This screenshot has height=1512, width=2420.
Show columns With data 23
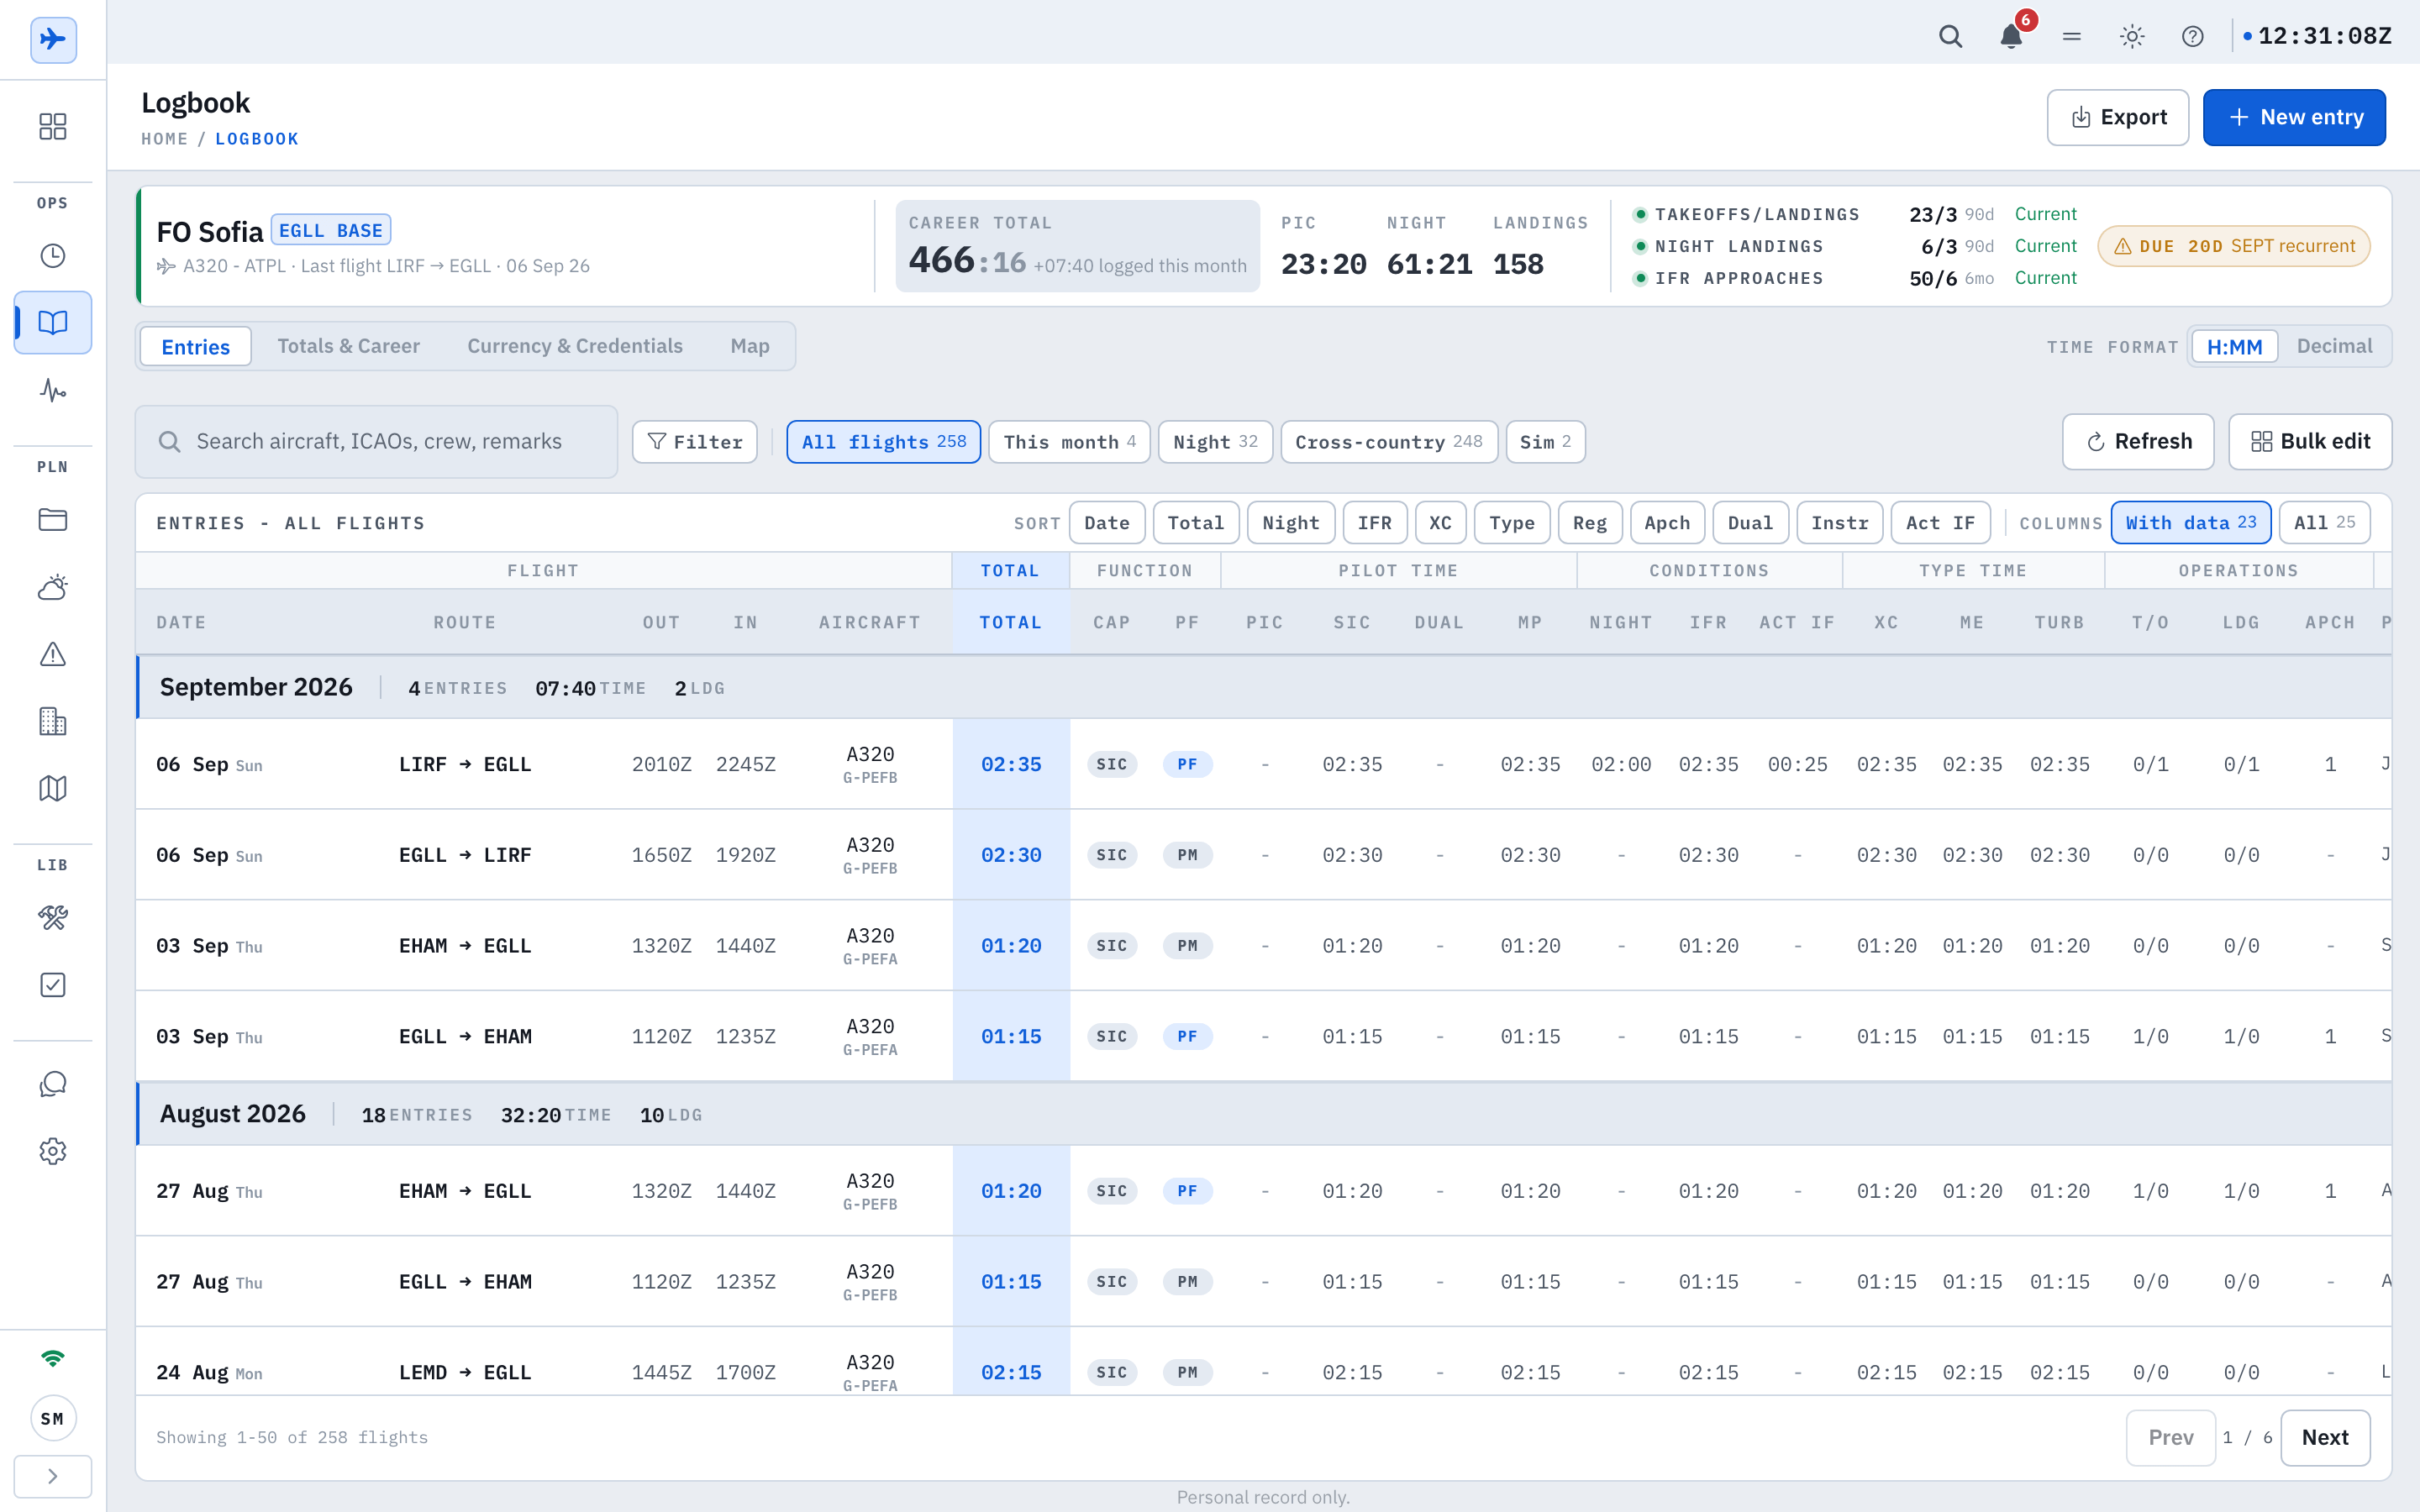point(2190,523)
